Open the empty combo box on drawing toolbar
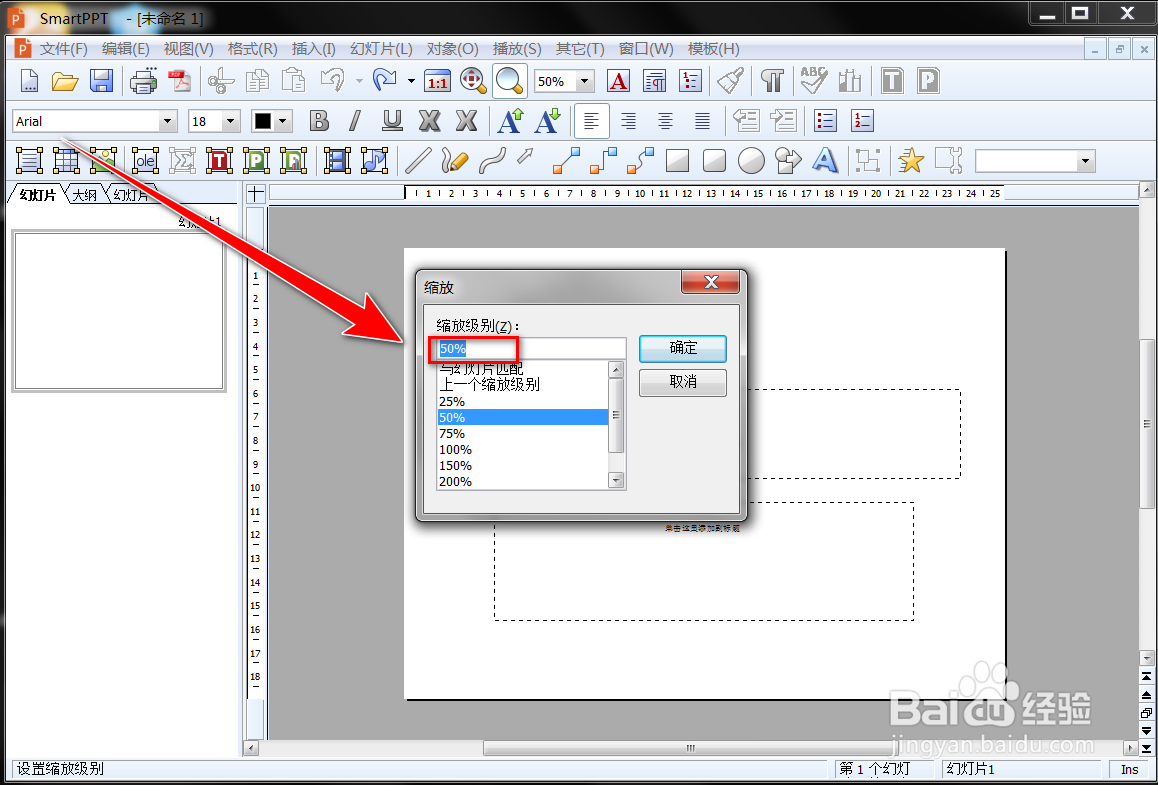 pyautogui.click(x=1086, y=161)
